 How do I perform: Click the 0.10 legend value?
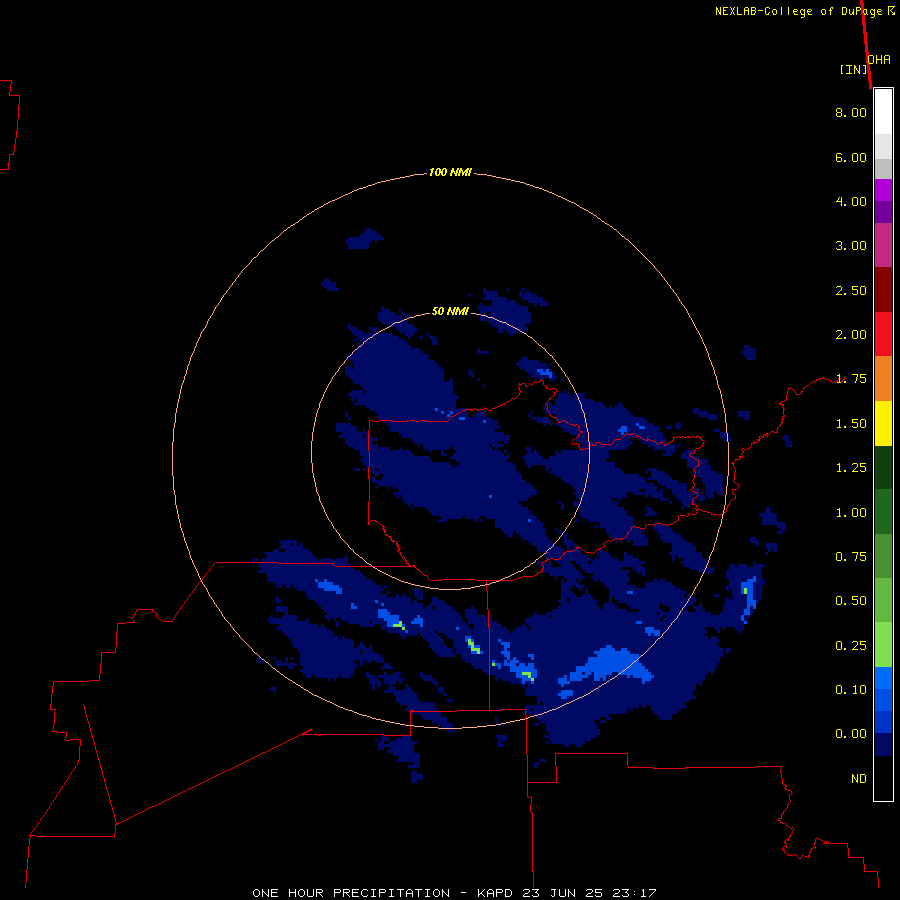(851, 690)
